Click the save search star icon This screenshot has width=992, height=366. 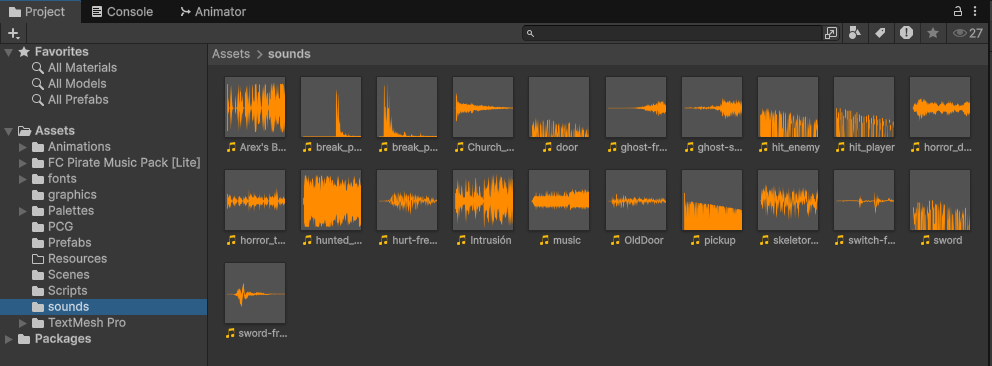click(933, 34)
